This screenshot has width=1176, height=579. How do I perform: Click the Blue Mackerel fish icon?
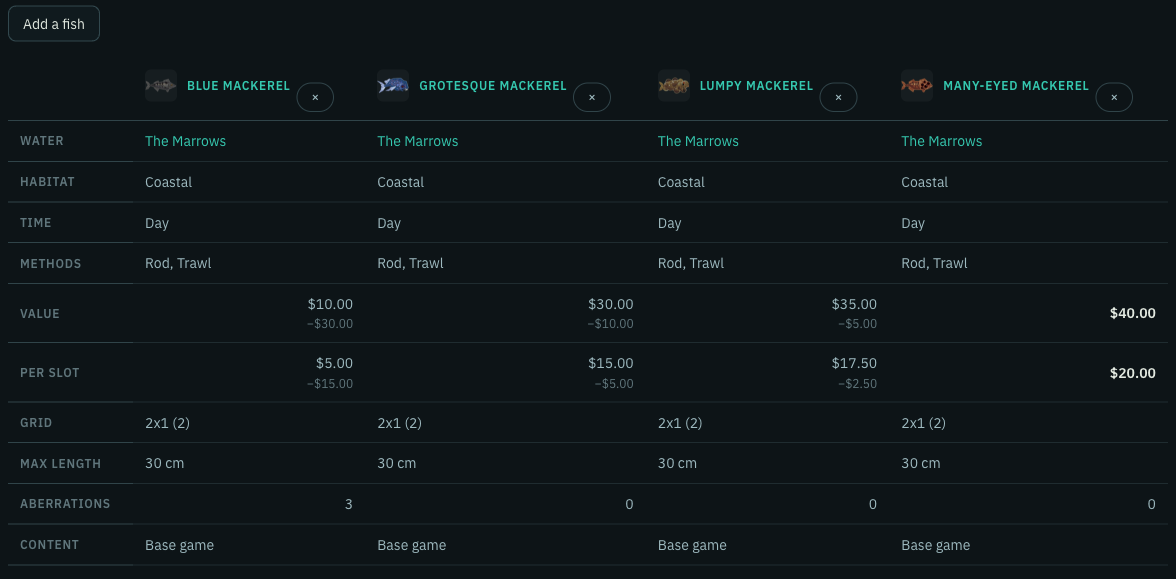click(x=160, y=86)
